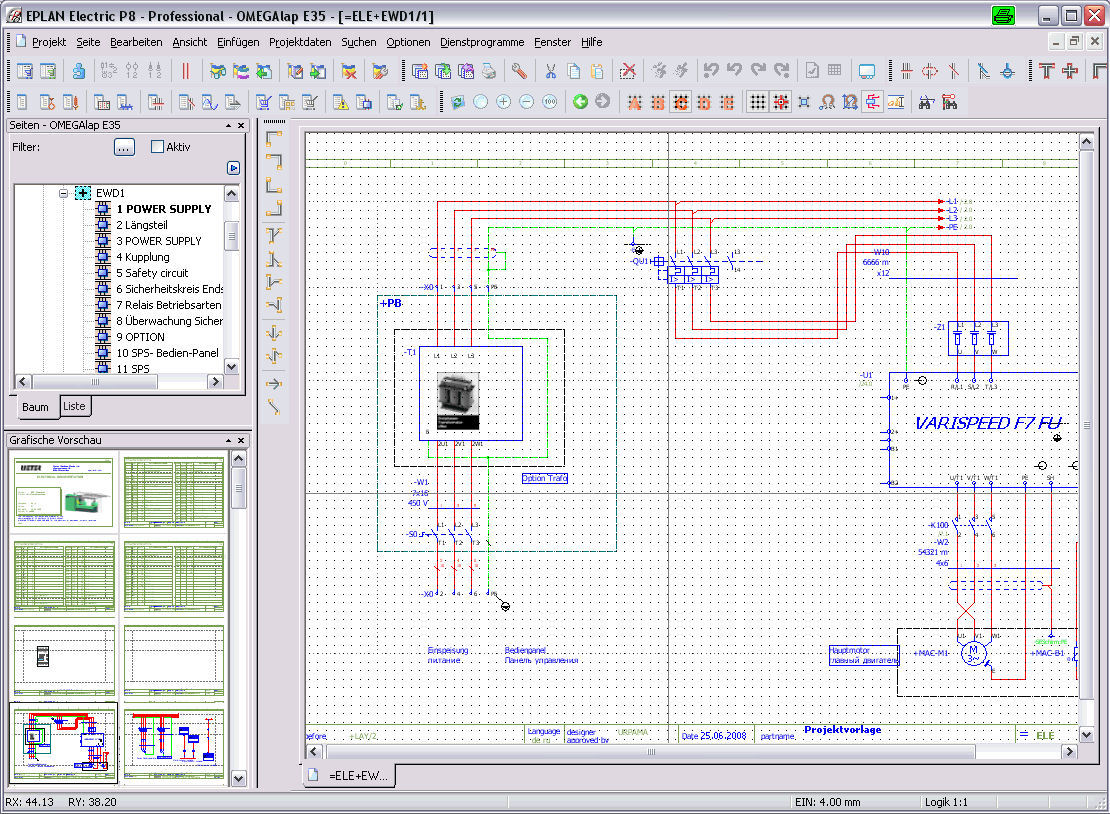This screenshot has width=1110, height=814.
Task: Click the omega symbol snap icon
Action: point(827,103)
